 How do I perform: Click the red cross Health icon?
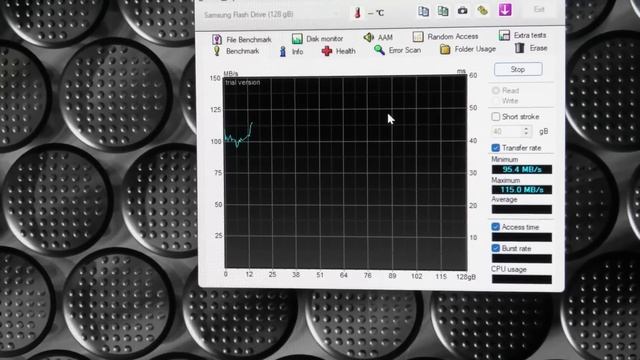tap(327, 51)
